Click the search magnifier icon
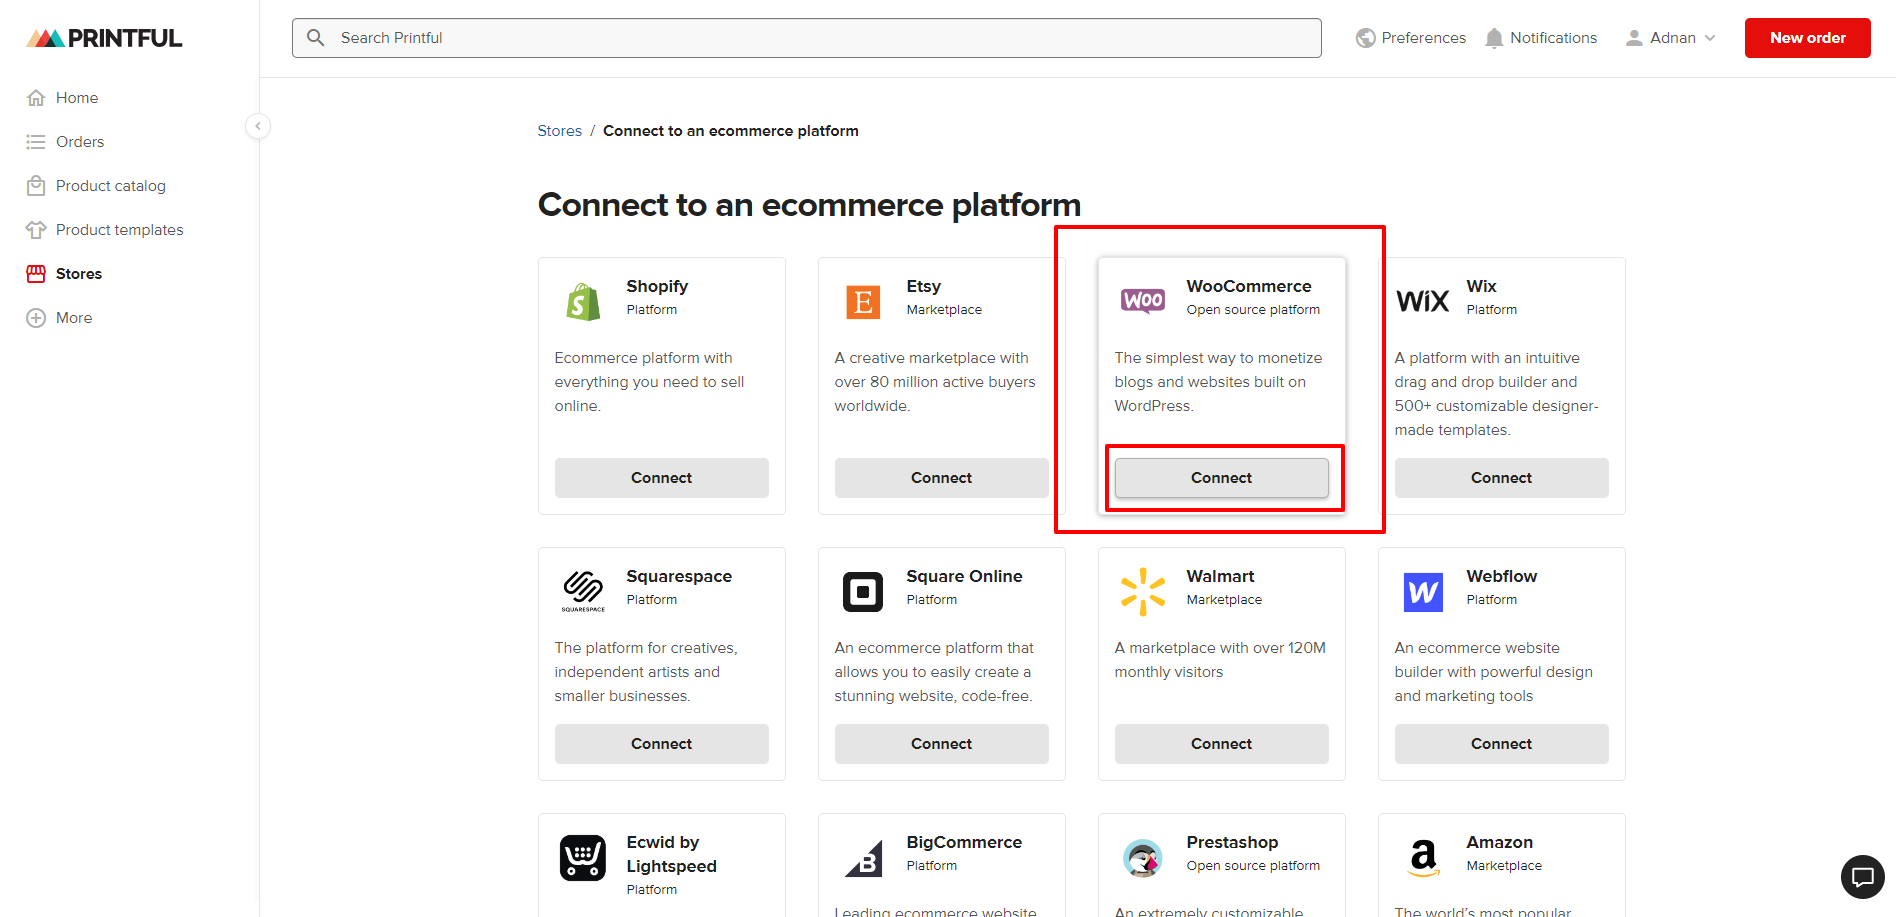Viewport: 1896px width, 917px height. [x=315, y=38]
